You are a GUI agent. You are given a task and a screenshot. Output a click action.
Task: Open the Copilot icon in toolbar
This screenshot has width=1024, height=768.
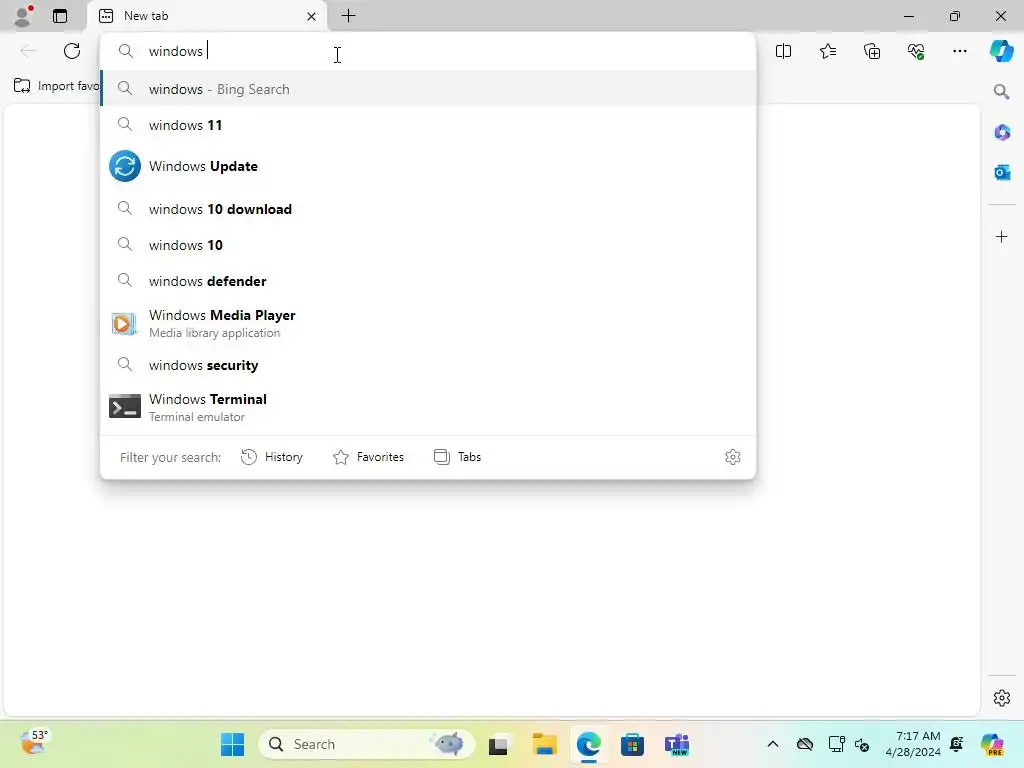click(x=1002, y=51)
